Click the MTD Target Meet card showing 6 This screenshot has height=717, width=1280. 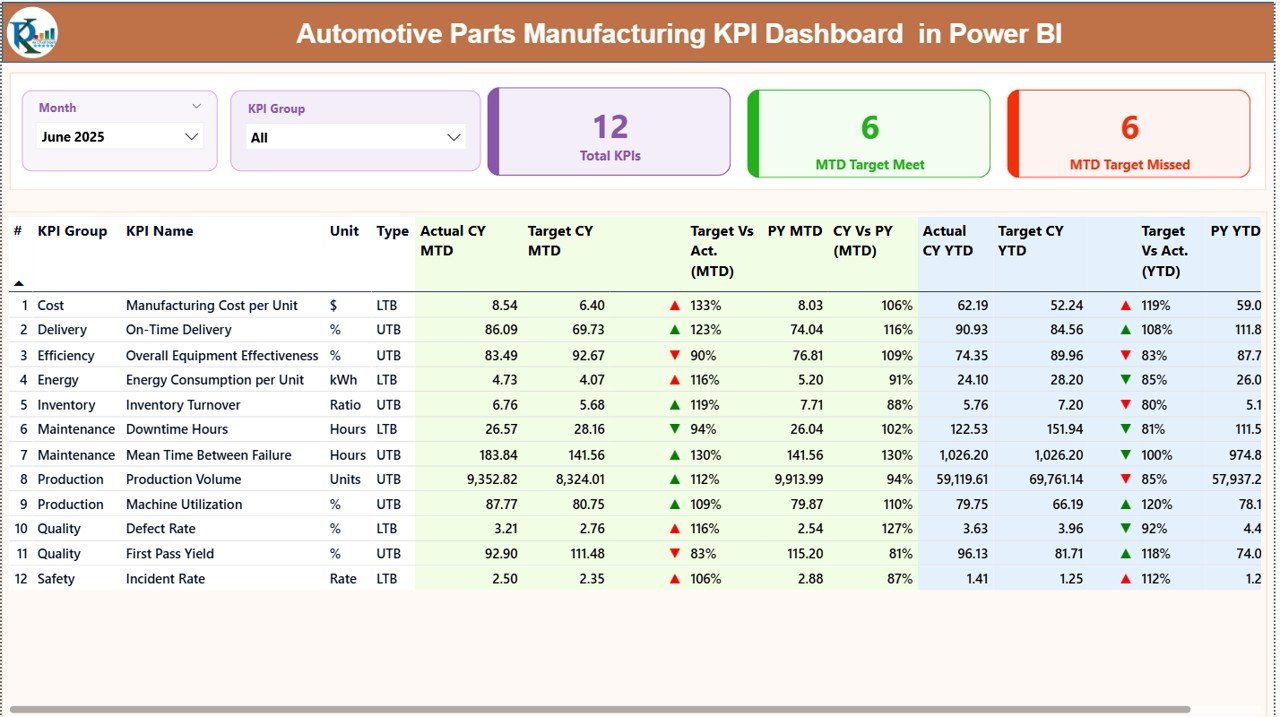pos(868,133)
